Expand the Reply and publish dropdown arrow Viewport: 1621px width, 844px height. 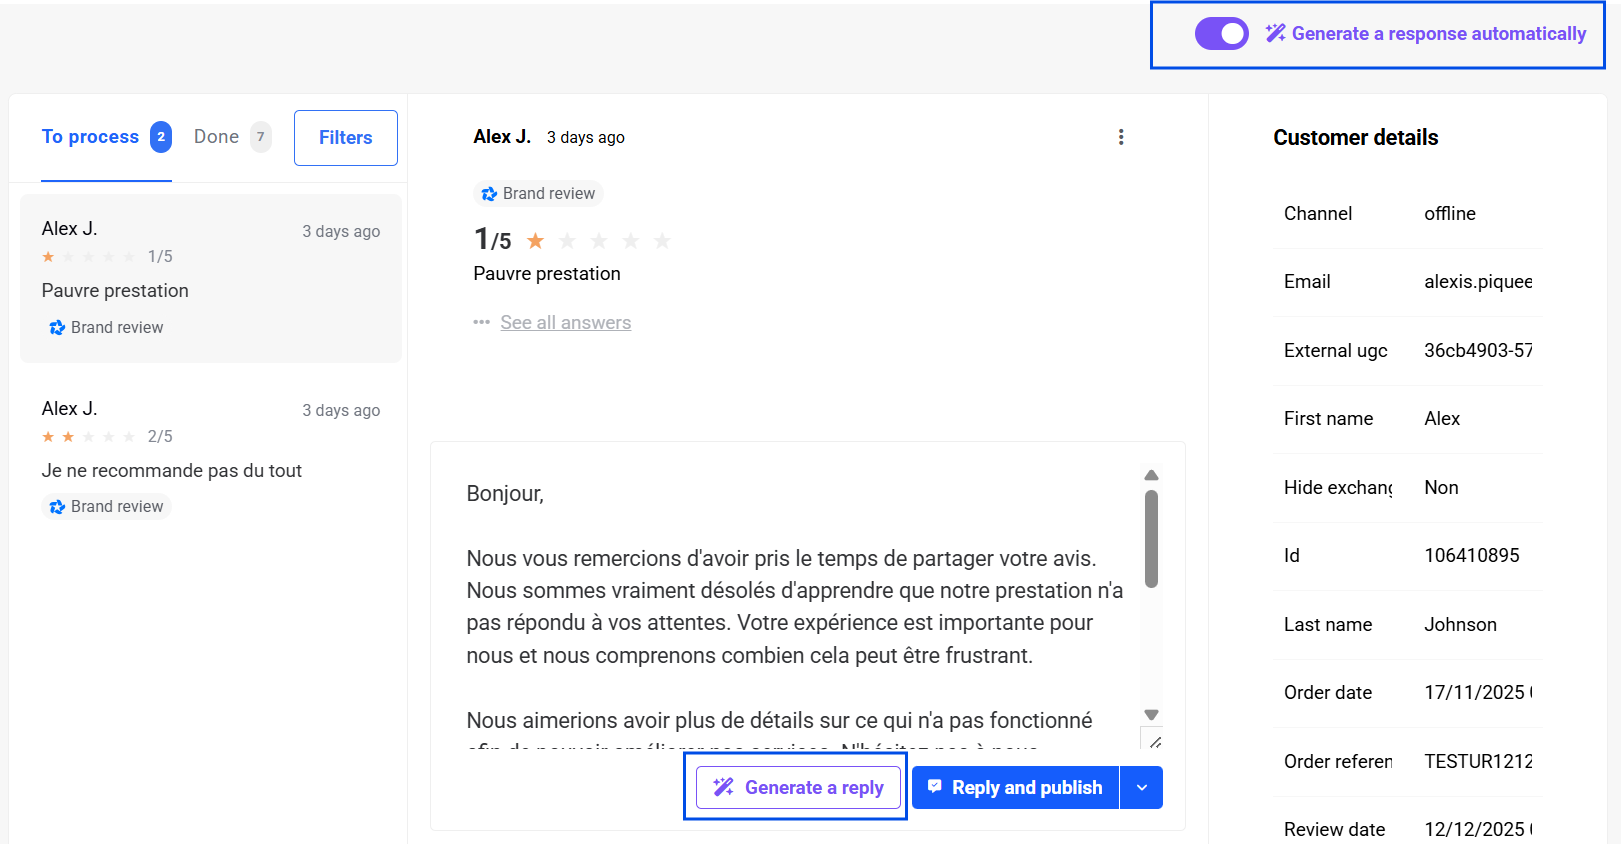pyautogui.click(x=1142, y=788)
